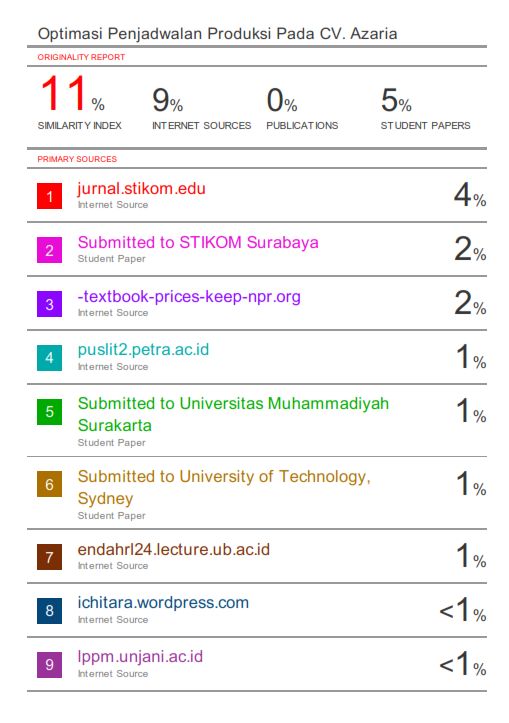
Task: Click the 11% similarity index value
Action: tap(73, 94)
